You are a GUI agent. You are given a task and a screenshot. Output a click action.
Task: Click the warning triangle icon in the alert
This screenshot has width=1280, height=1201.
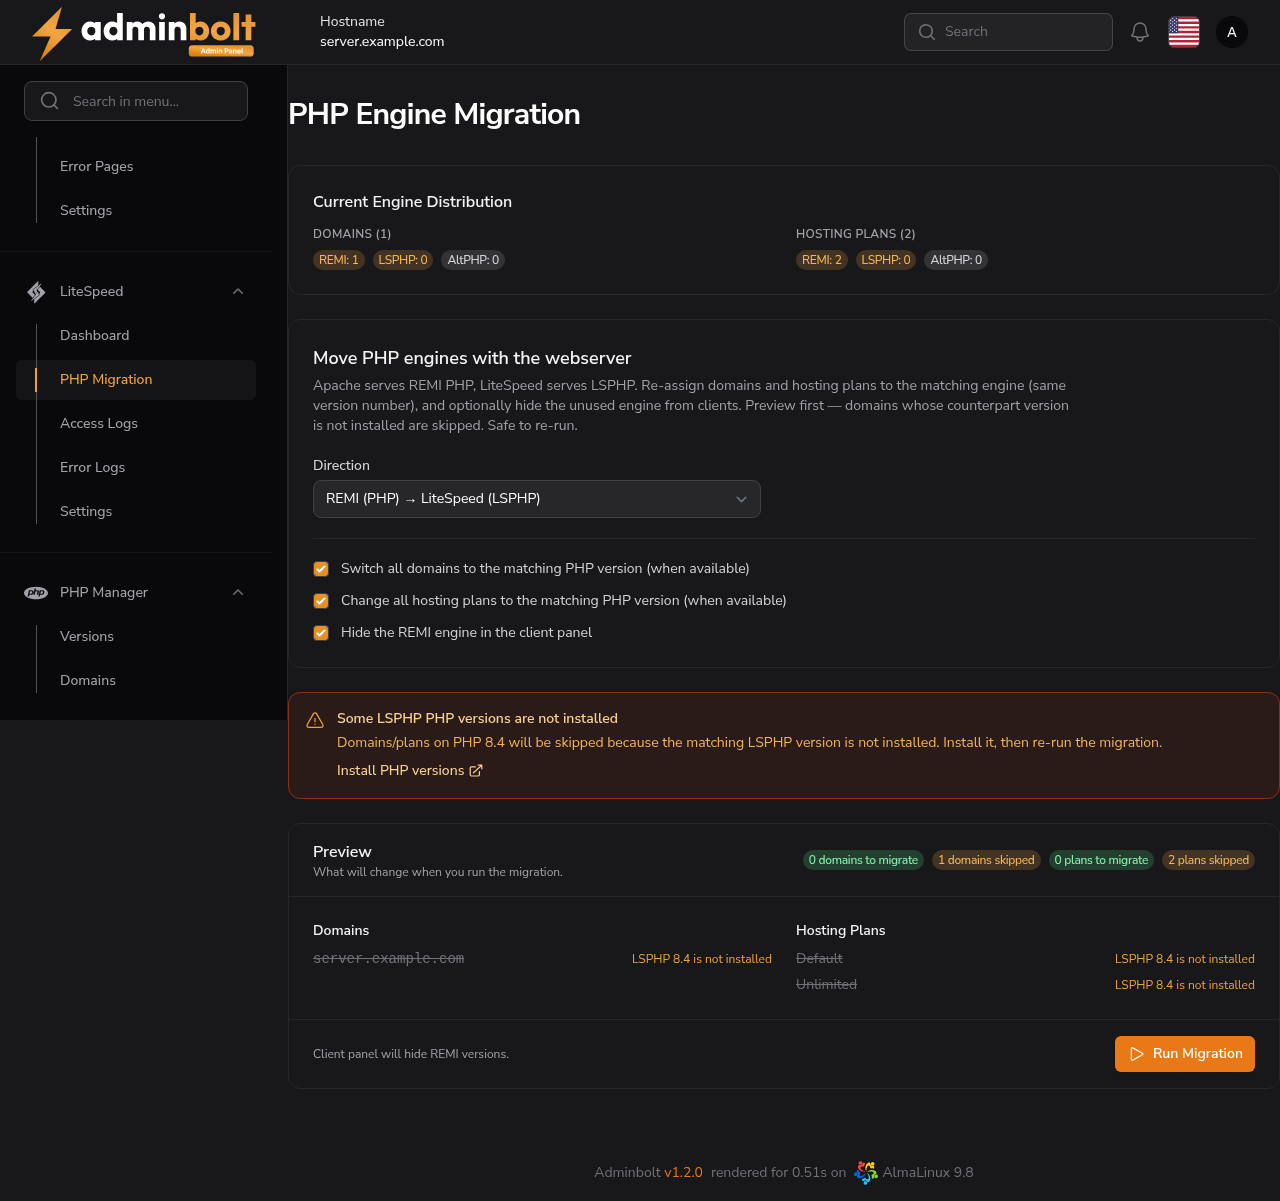coord(315,720)
